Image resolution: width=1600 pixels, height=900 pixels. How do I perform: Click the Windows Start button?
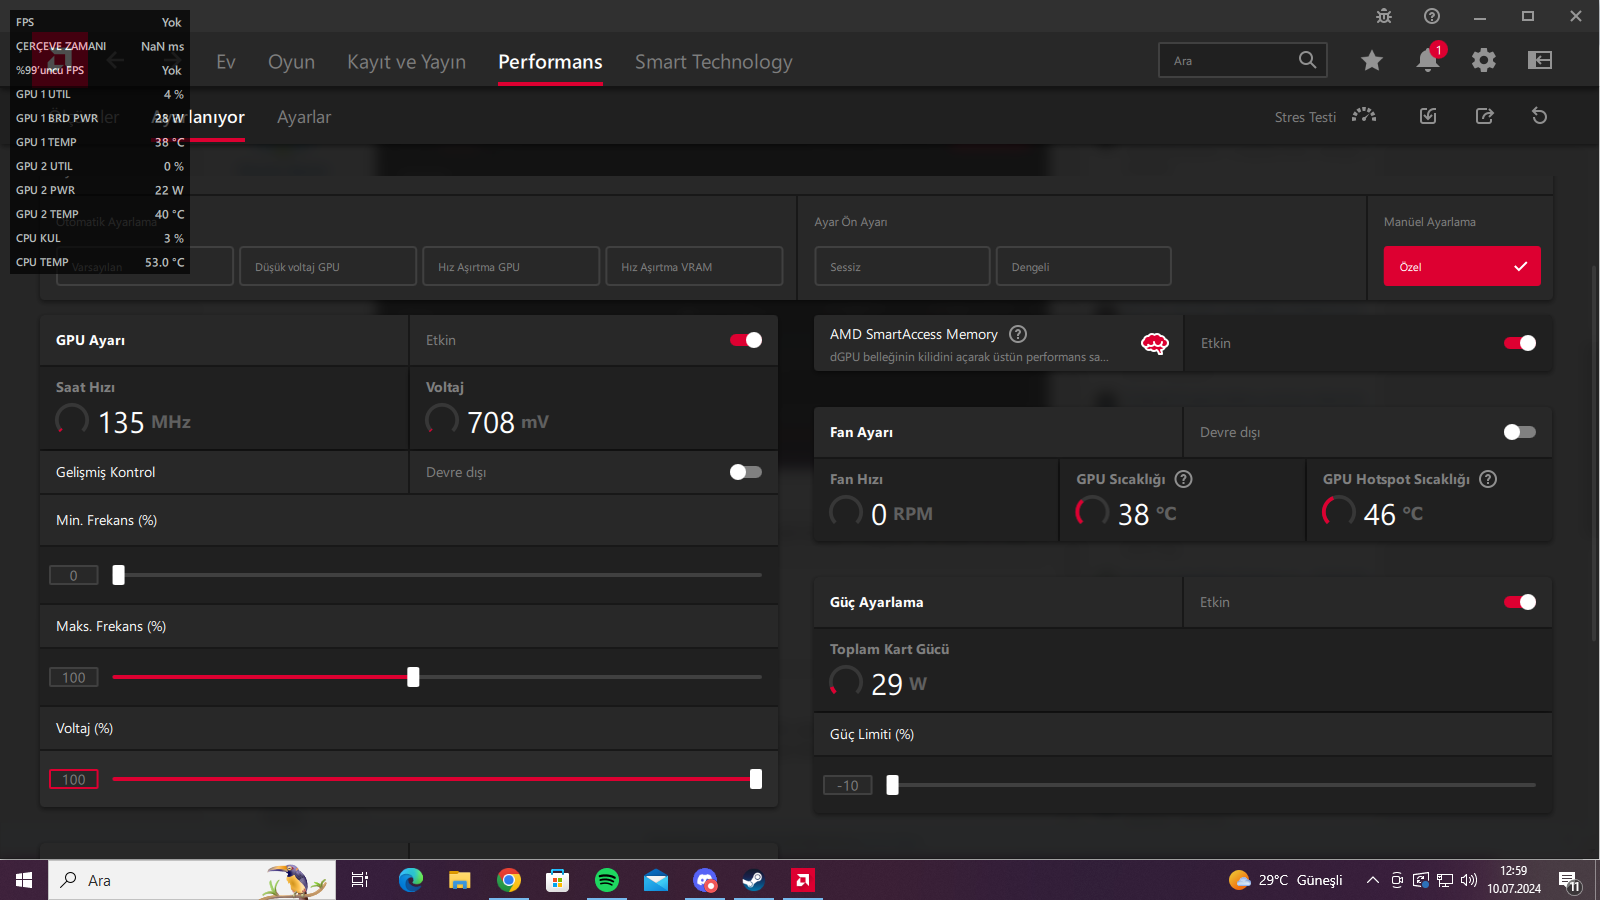click(x=24, y=880)
